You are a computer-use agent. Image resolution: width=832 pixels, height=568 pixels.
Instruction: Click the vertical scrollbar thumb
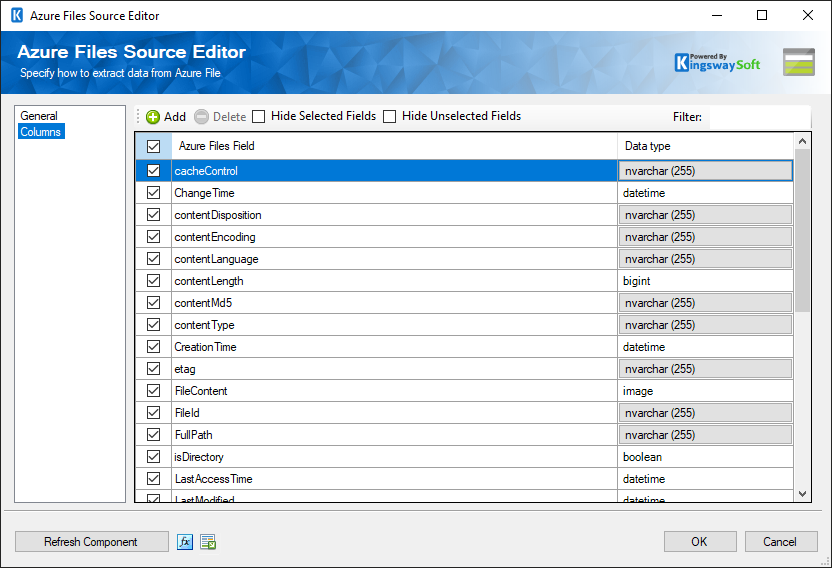tap(802, 231)
